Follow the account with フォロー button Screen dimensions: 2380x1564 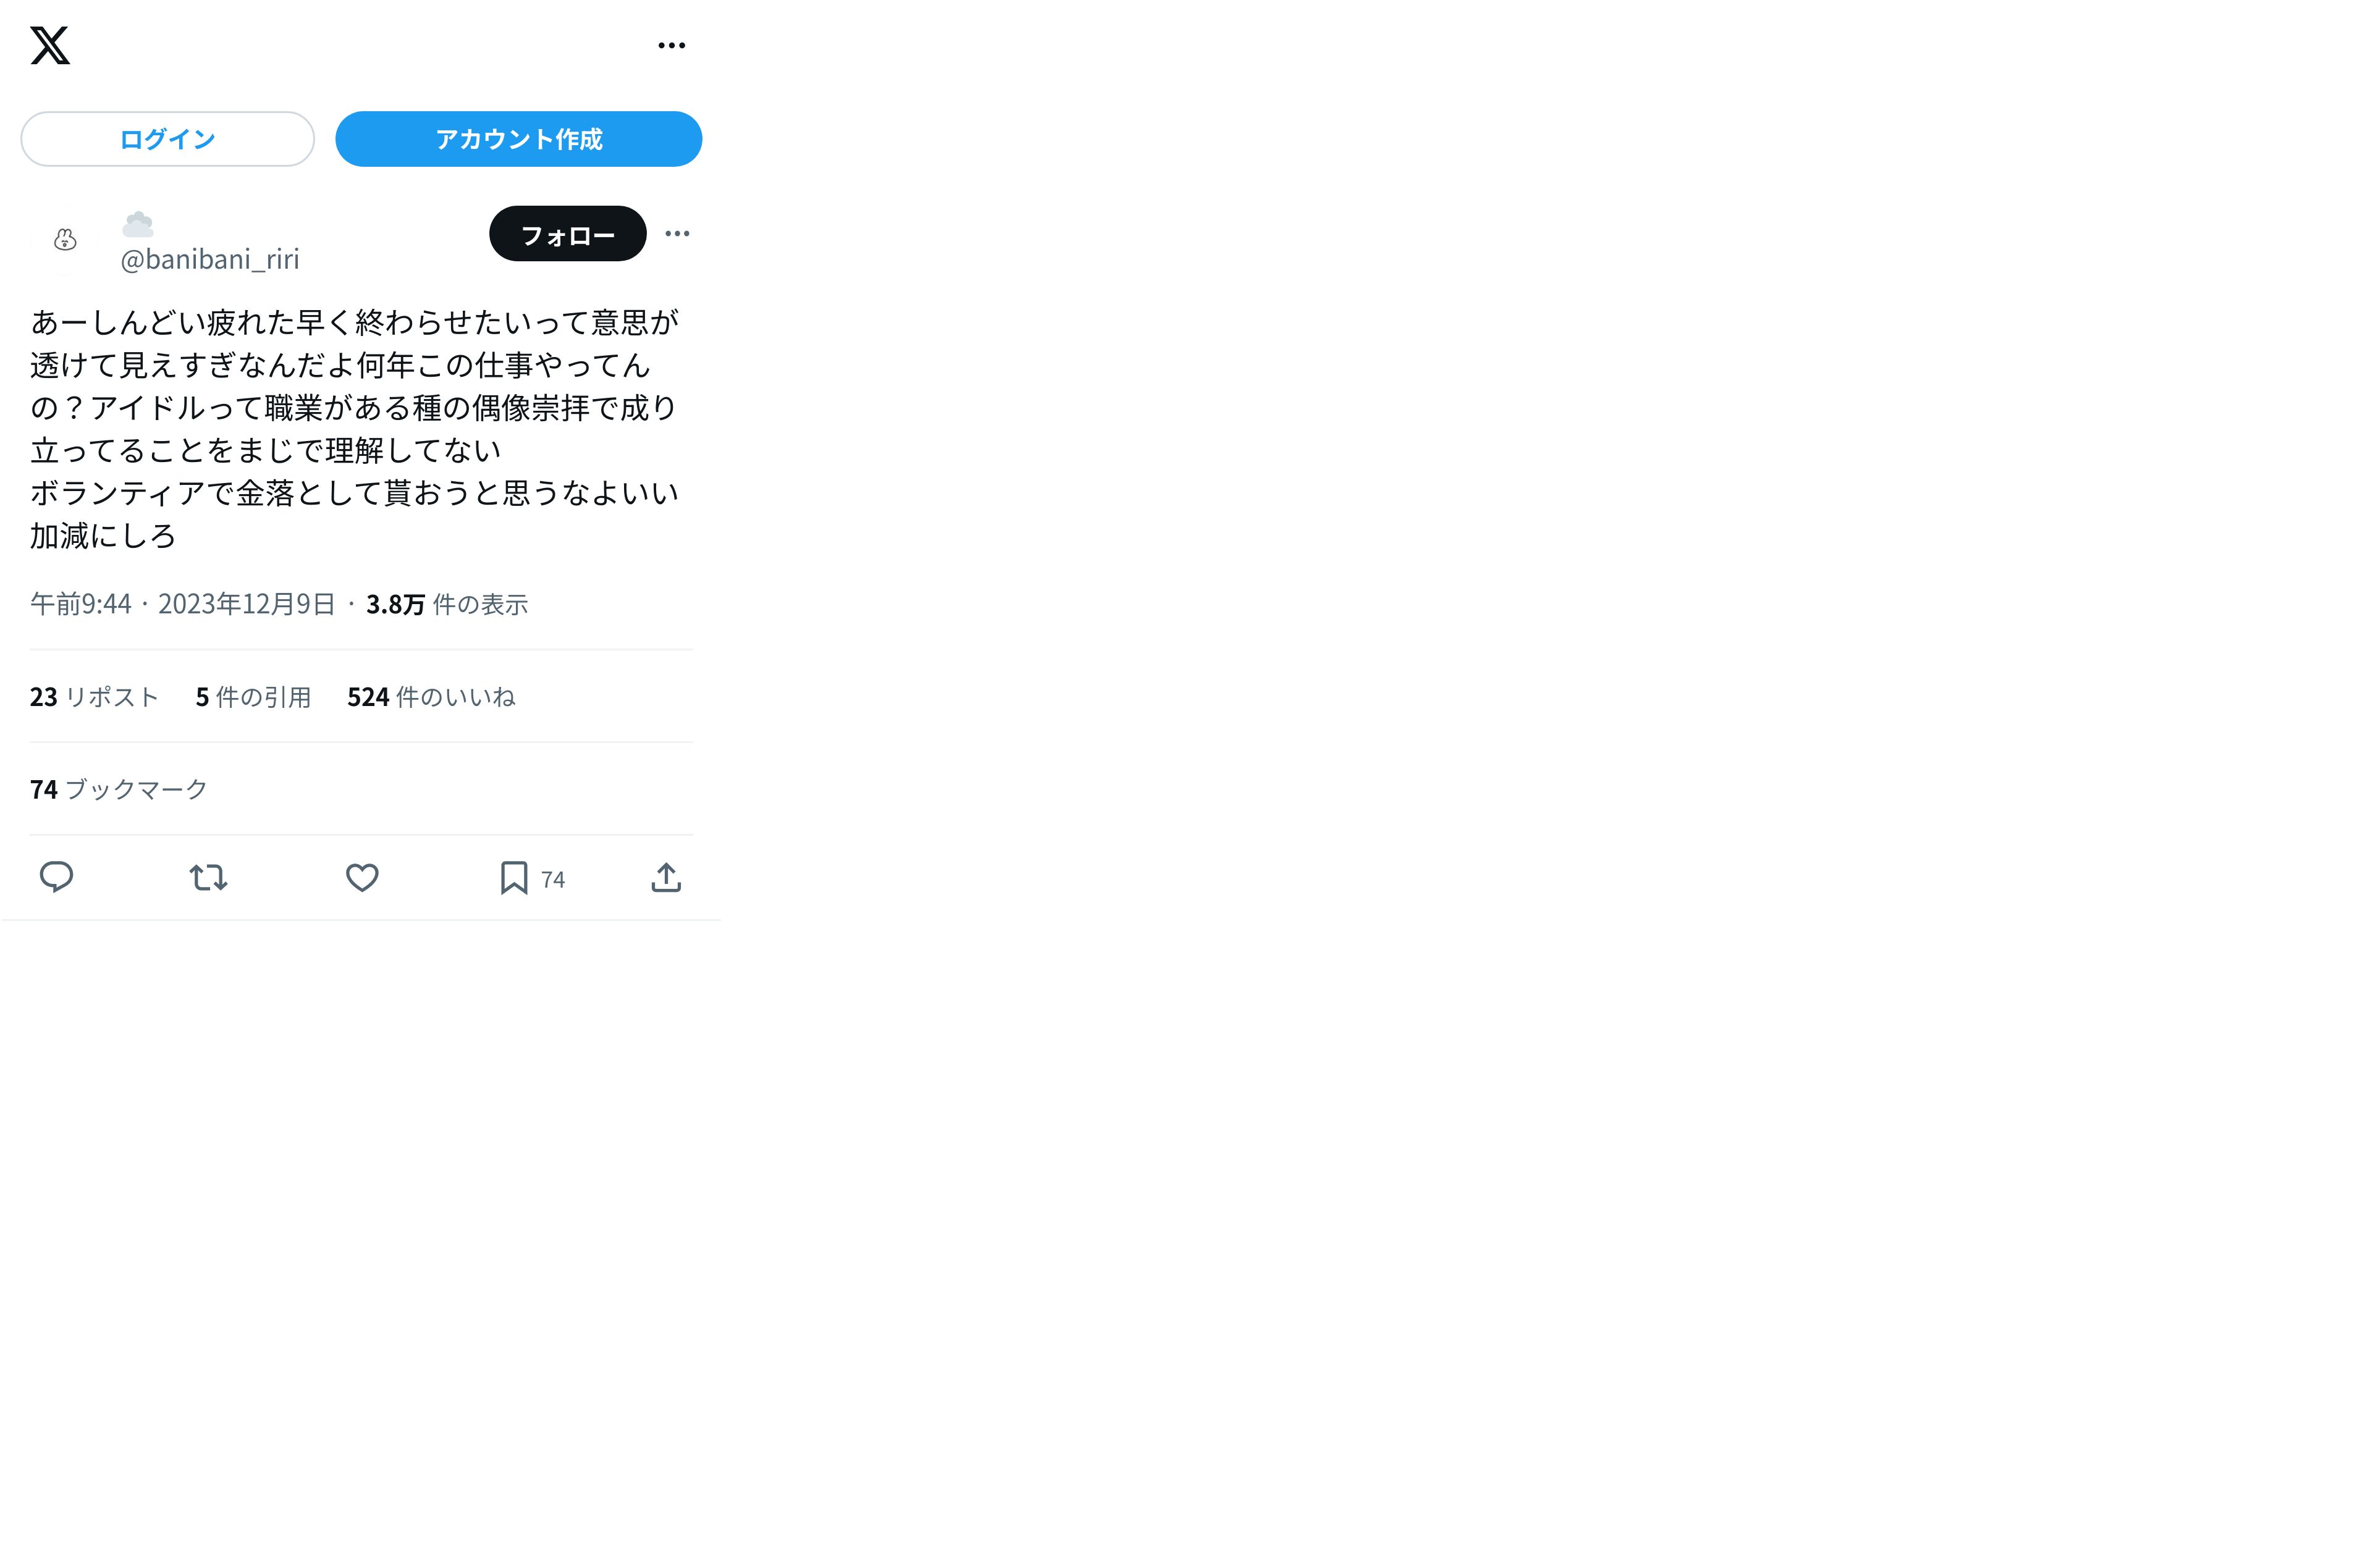(x=567, y=234)
